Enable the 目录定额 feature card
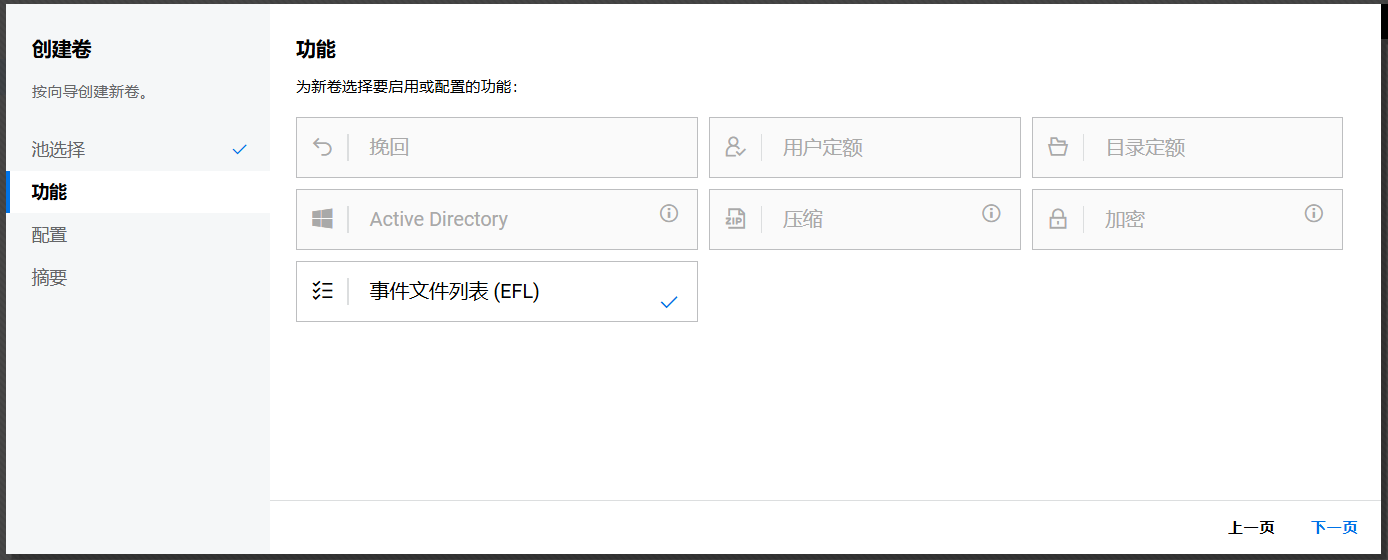The image size is (1388, 560). (x=1187, y=148)
